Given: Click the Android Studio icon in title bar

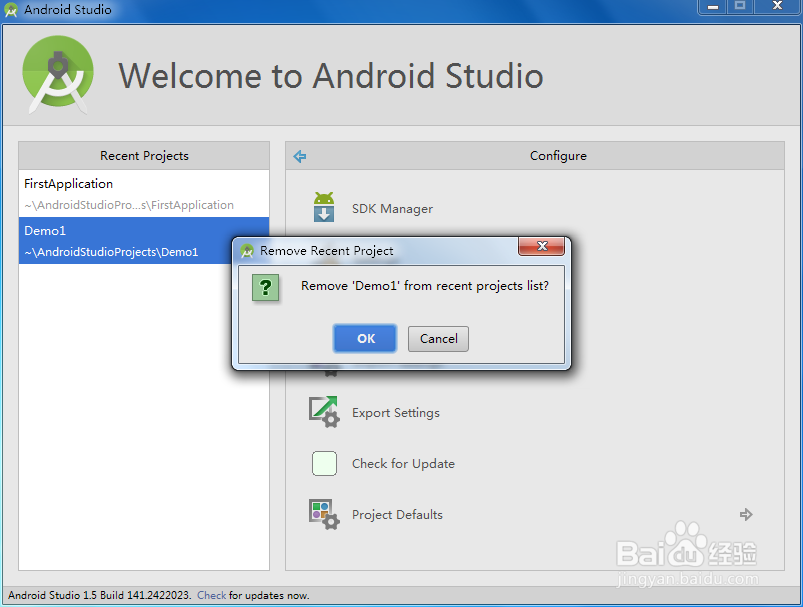Looking at the screenshot, I should tap(10, 8).
